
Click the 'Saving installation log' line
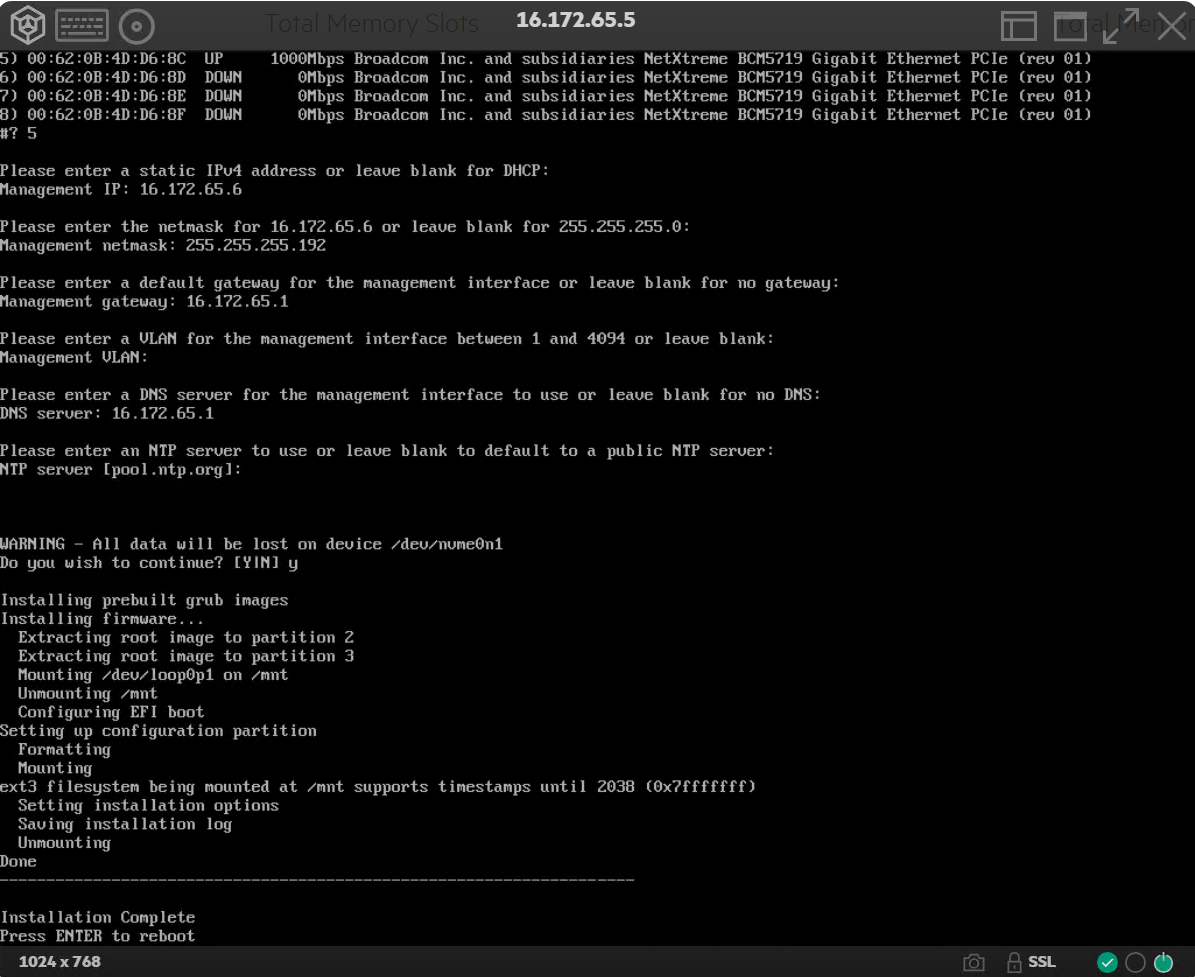point(125,824)
